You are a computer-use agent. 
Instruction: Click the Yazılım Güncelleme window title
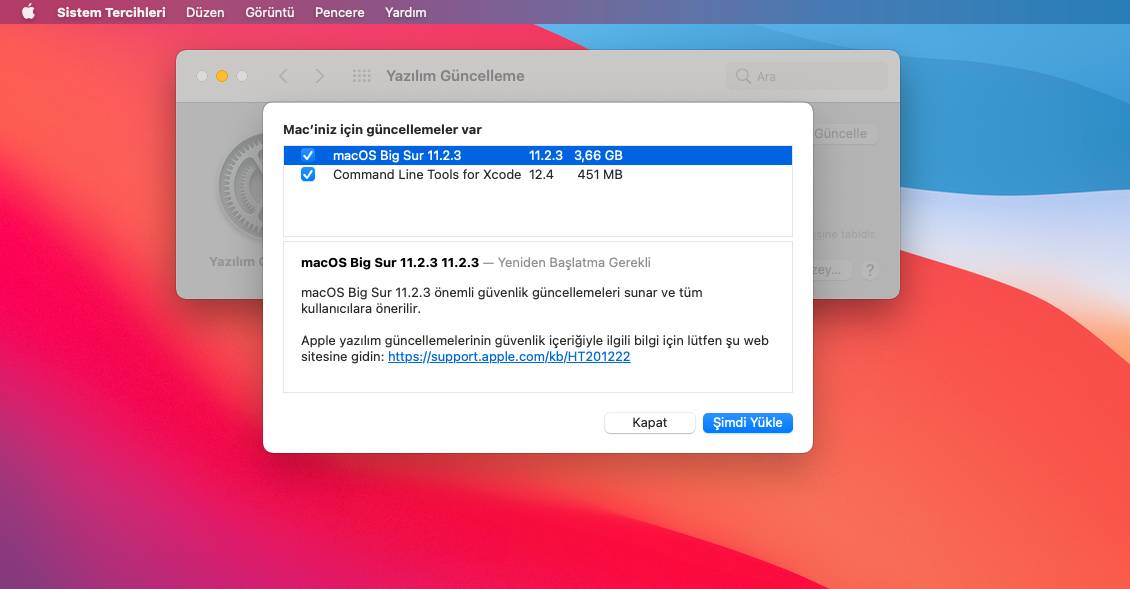[455, 76]
